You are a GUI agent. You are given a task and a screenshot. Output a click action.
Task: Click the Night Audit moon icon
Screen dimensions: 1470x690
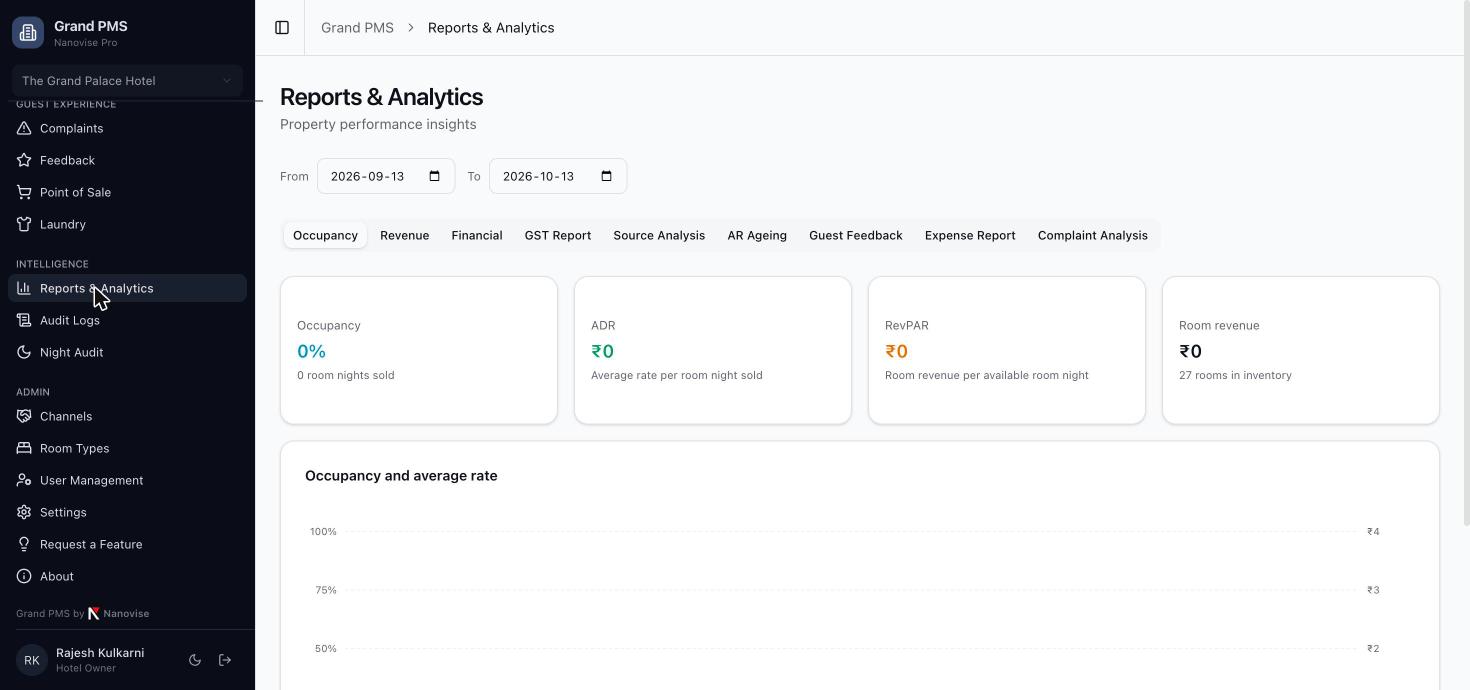pyautogui.click(x=24, y=352)
